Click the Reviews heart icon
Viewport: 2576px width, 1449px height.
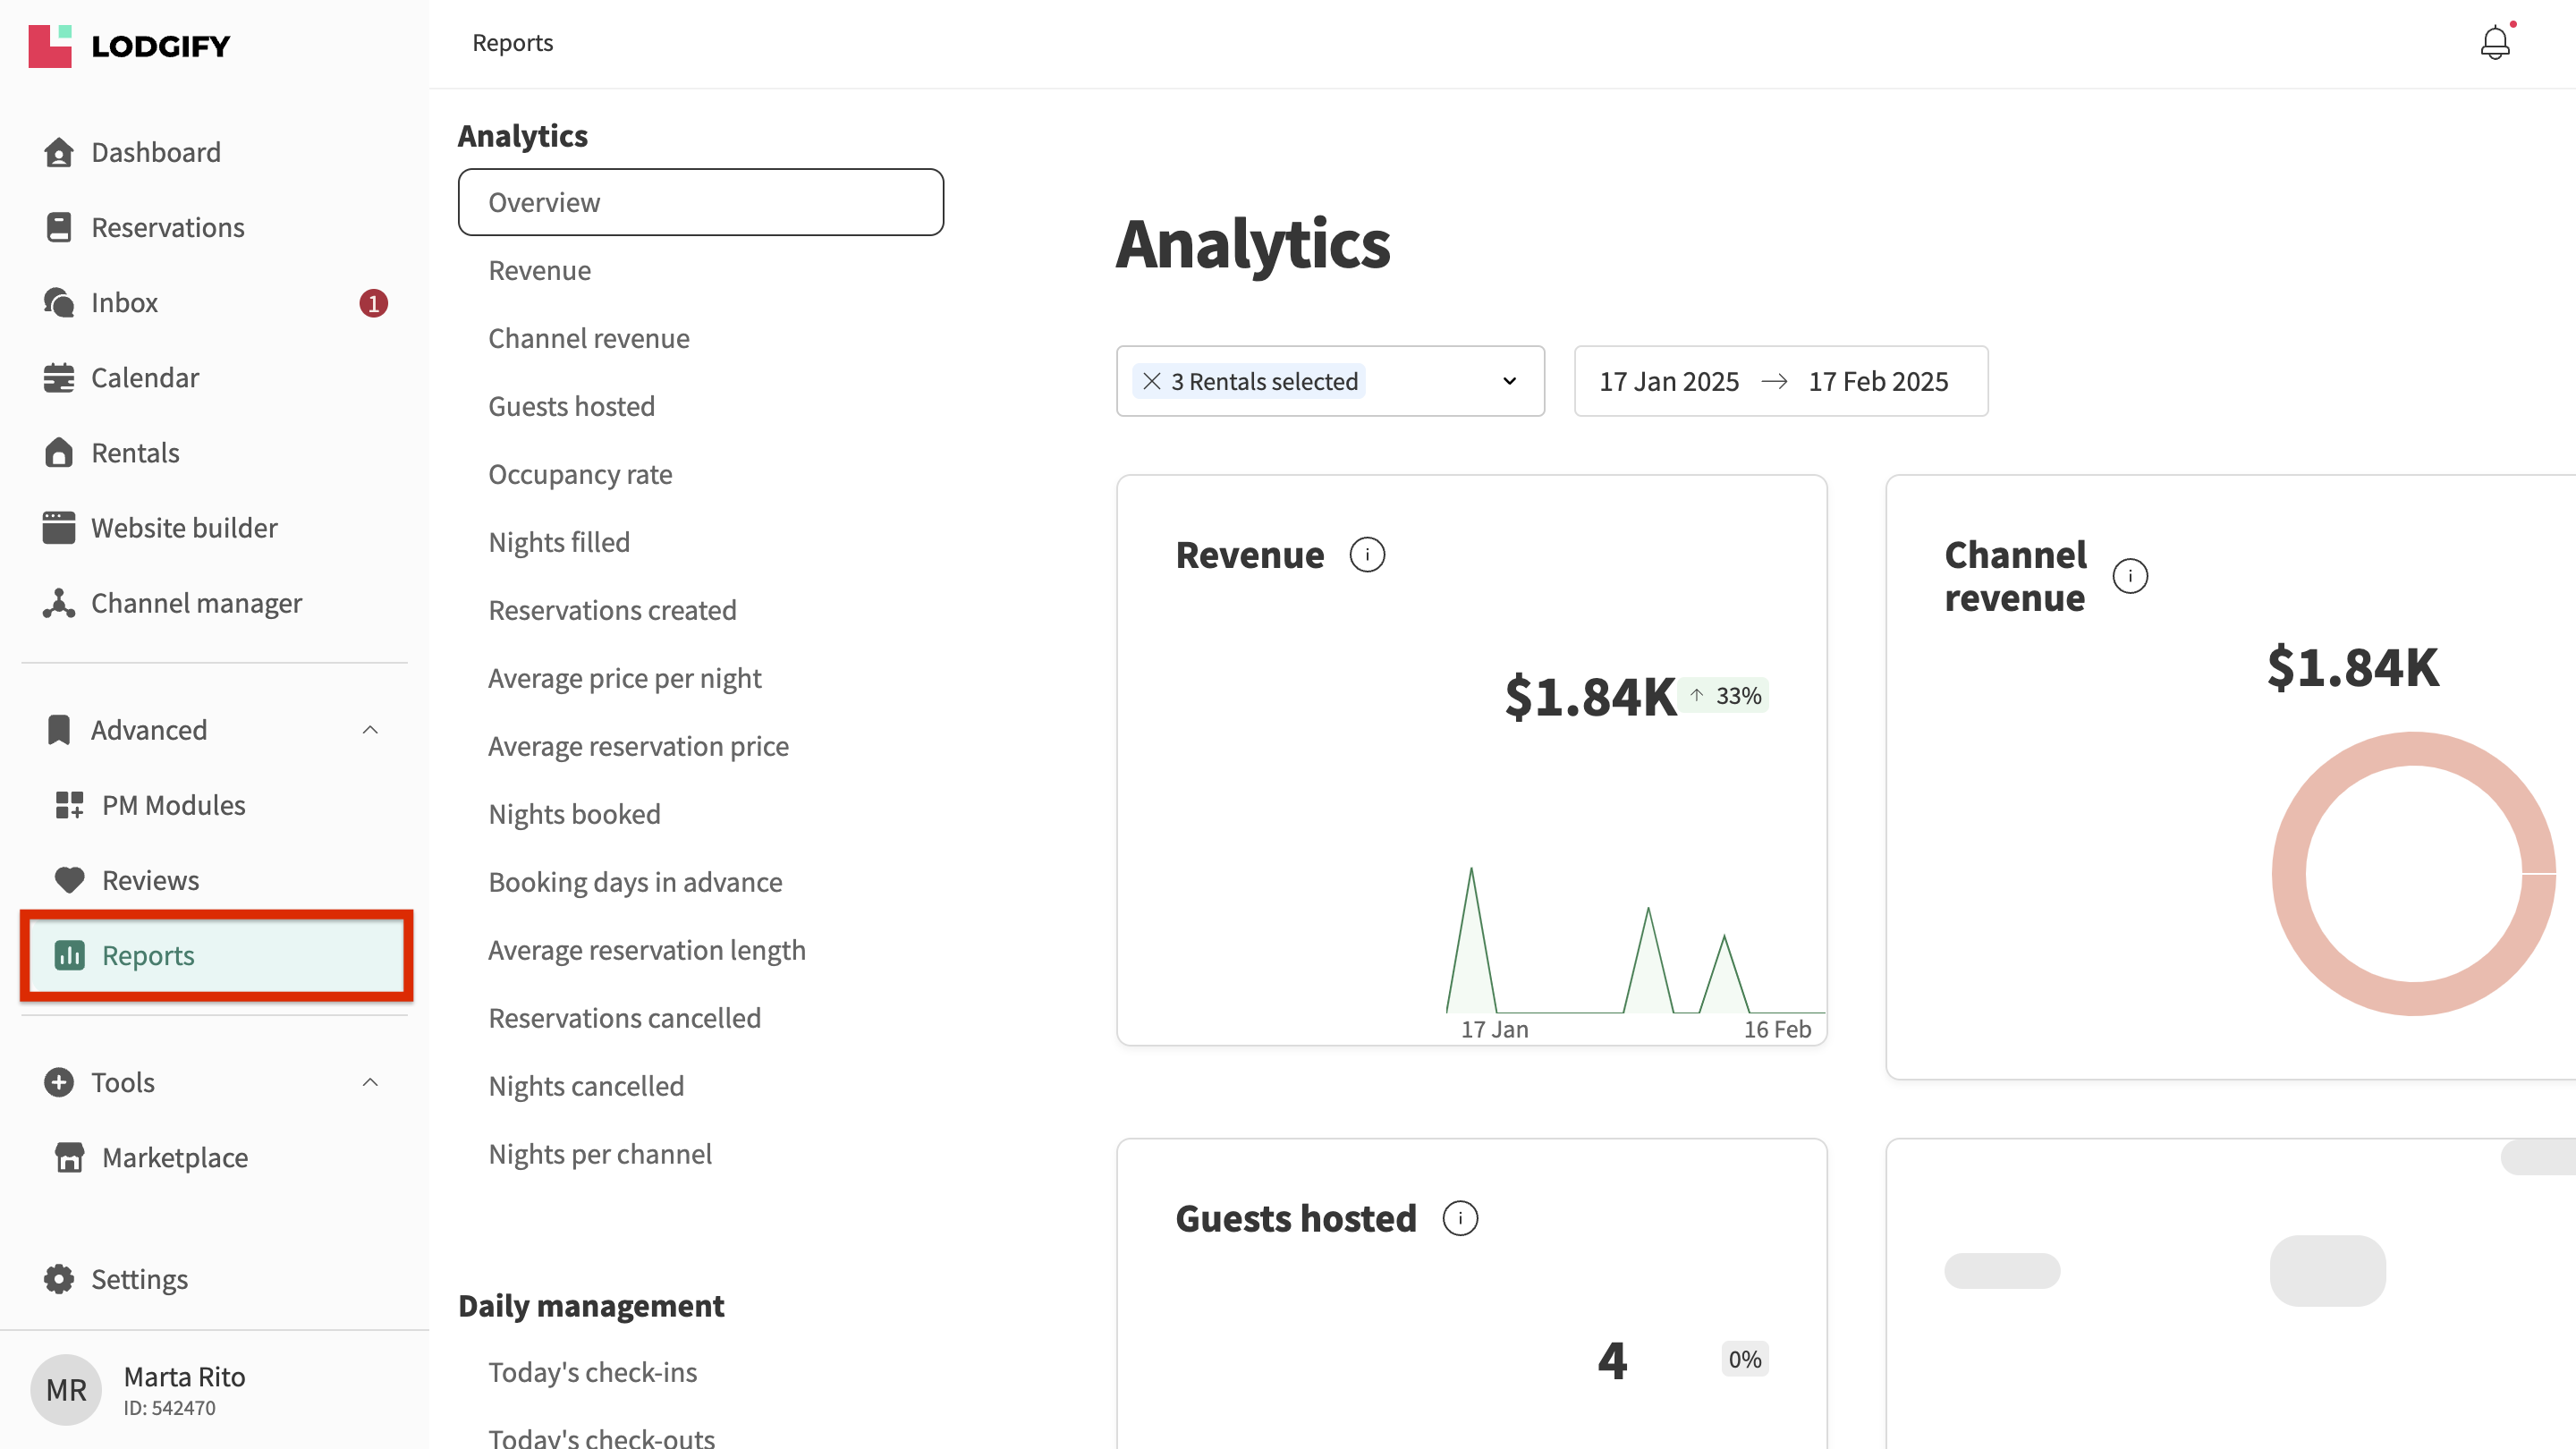point(69,880)
